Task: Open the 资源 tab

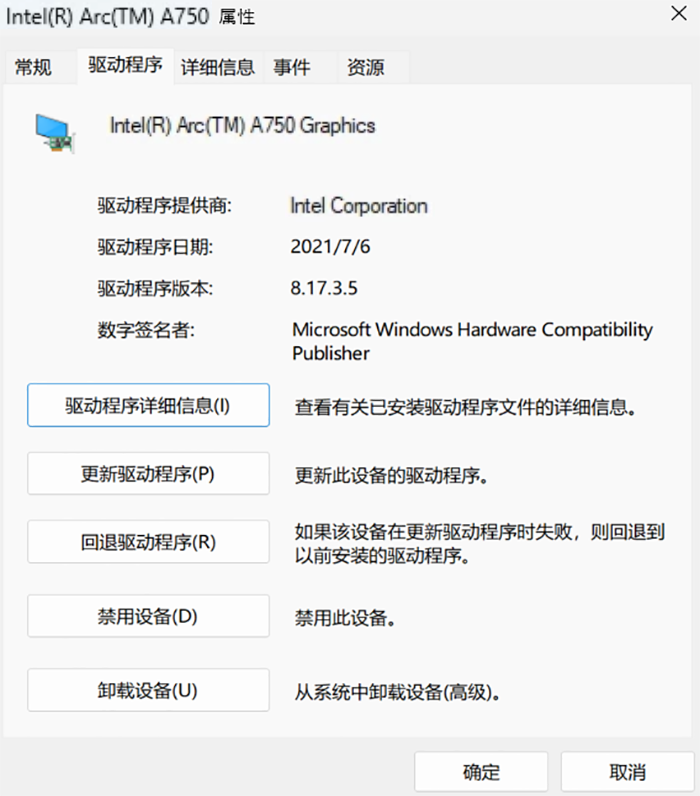Action: (365, 68)
